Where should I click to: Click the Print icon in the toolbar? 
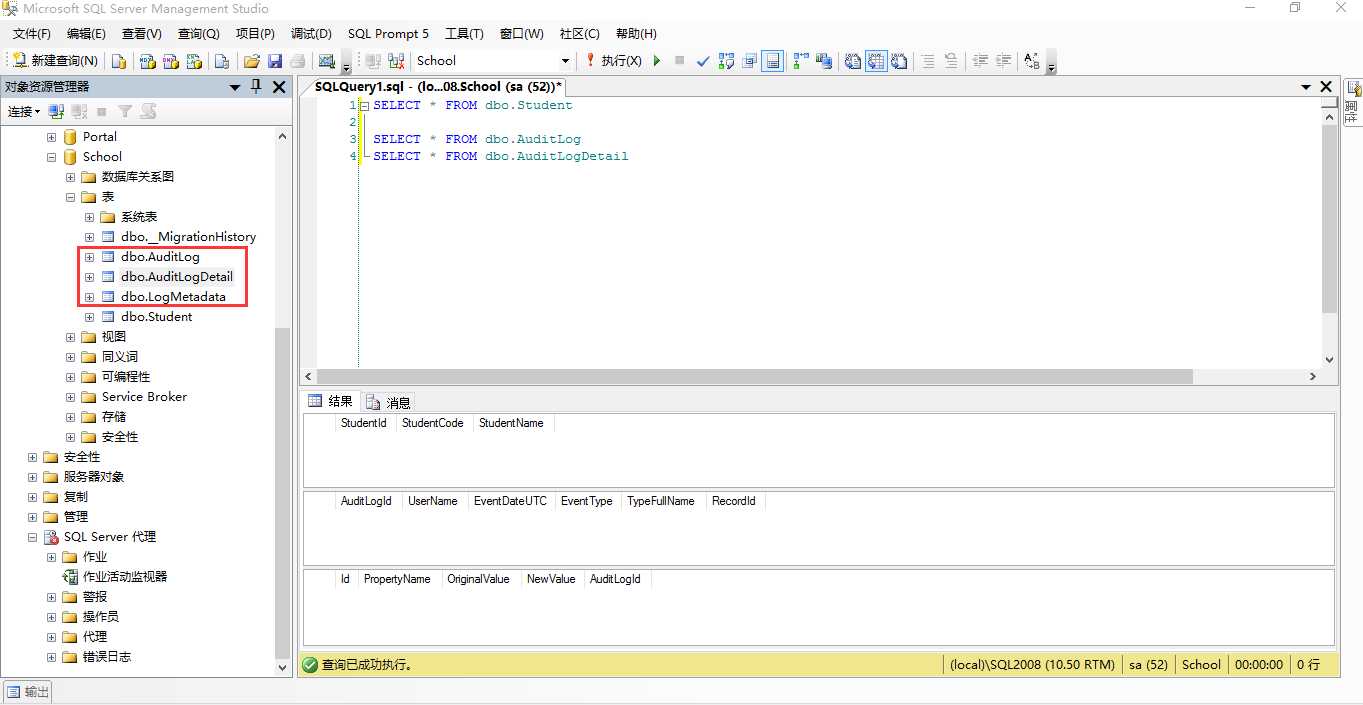[x=298, y=61]
